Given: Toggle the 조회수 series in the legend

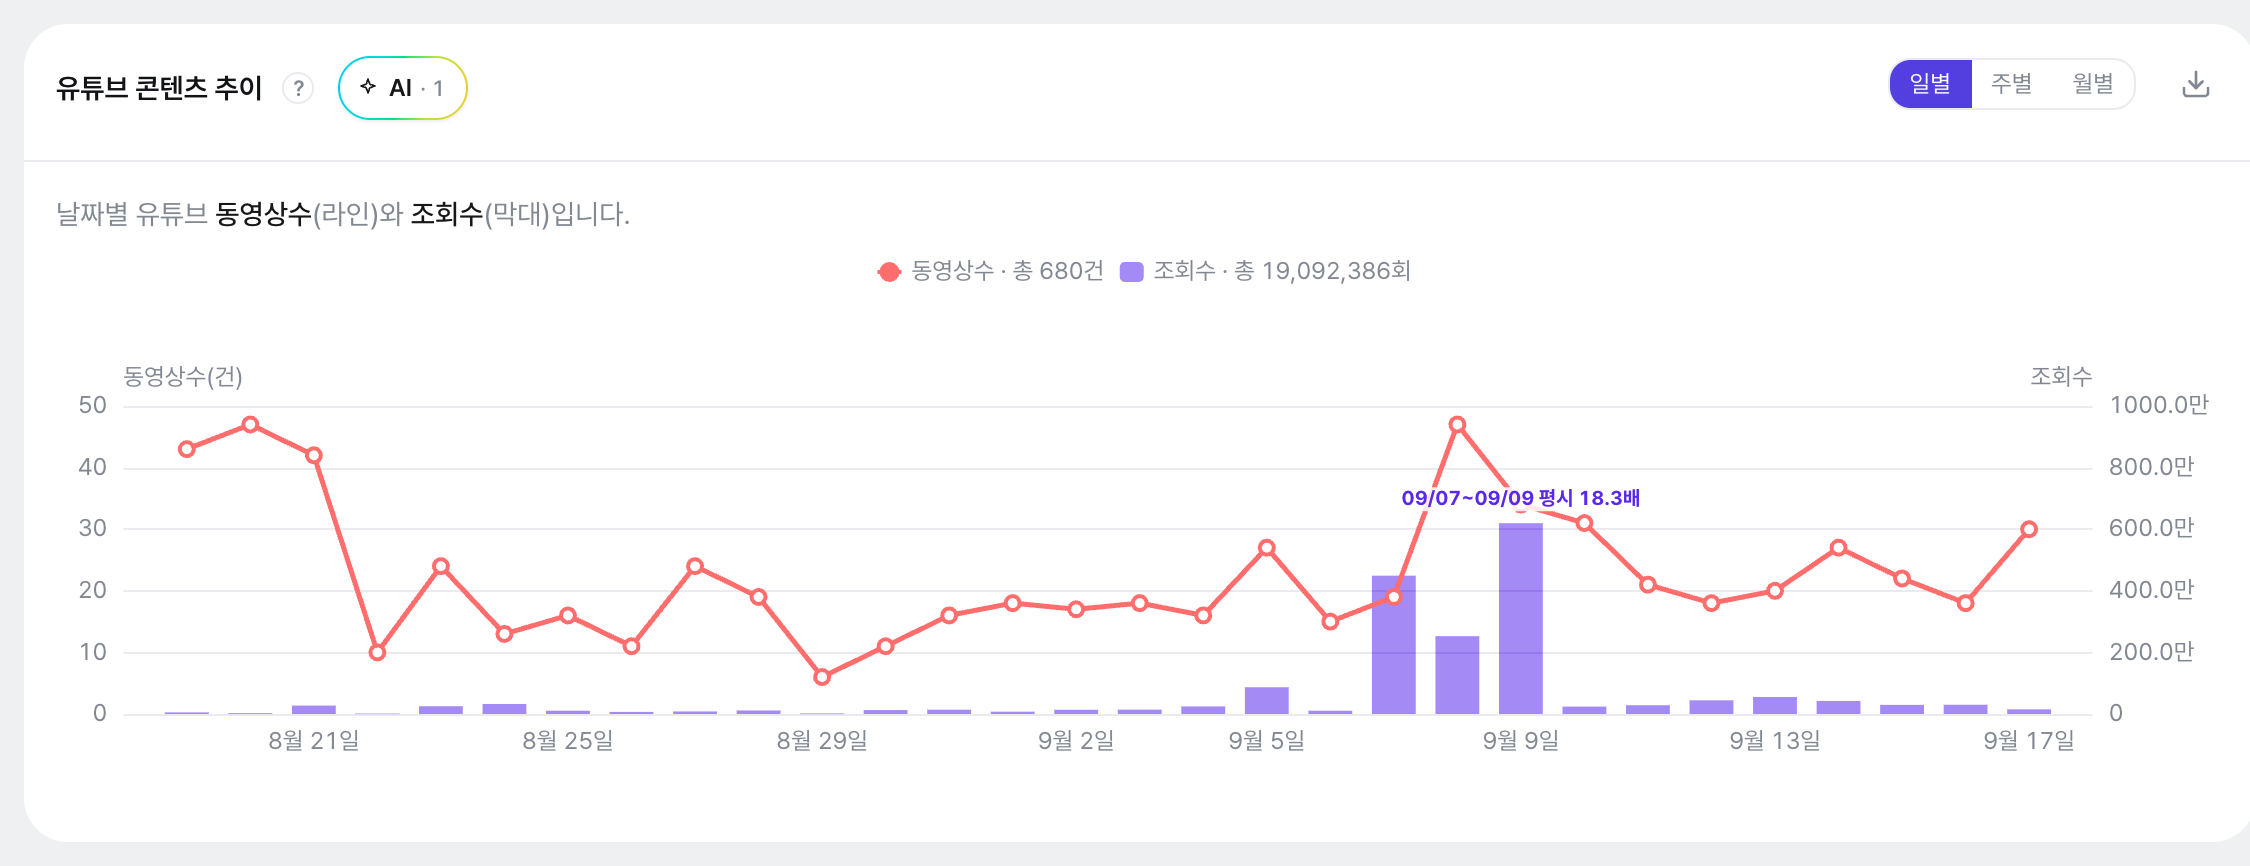Looking at the screenshot, I should (x=1265, y=271).
